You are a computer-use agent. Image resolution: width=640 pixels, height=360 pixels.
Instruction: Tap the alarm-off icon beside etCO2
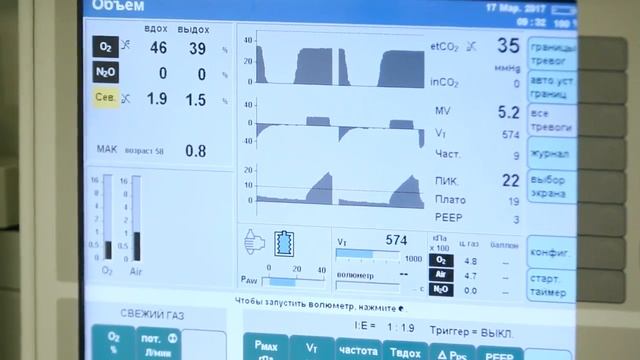click(471, 47)
